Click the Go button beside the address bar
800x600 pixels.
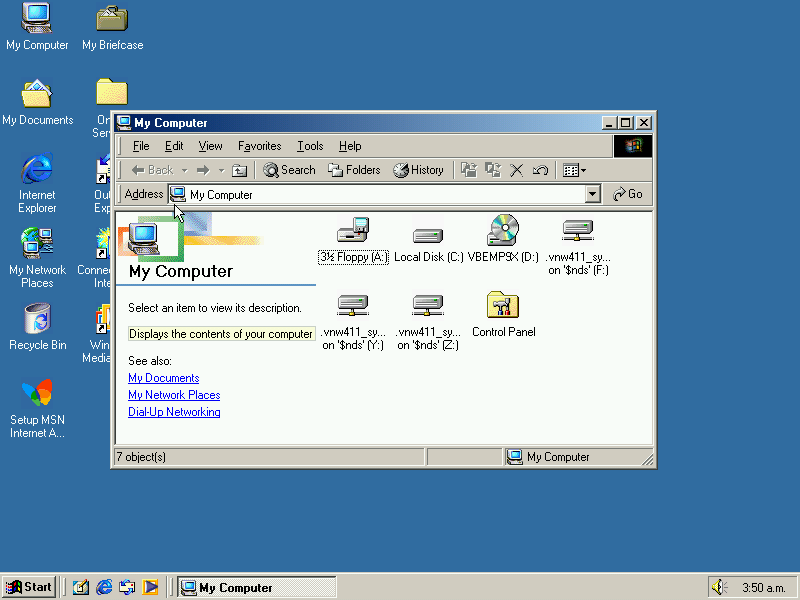point(628,194)
